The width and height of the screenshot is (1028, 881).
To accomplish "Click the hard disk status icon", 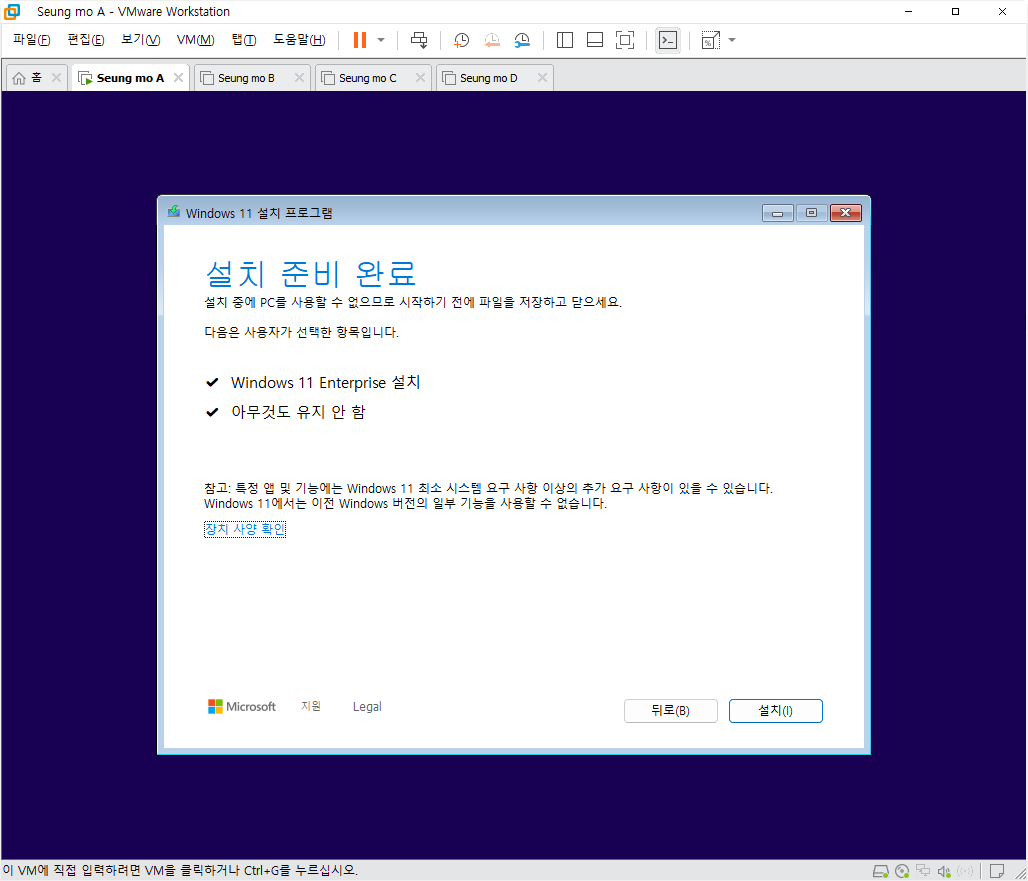I will pyautogui.click(x=880, y=871).
